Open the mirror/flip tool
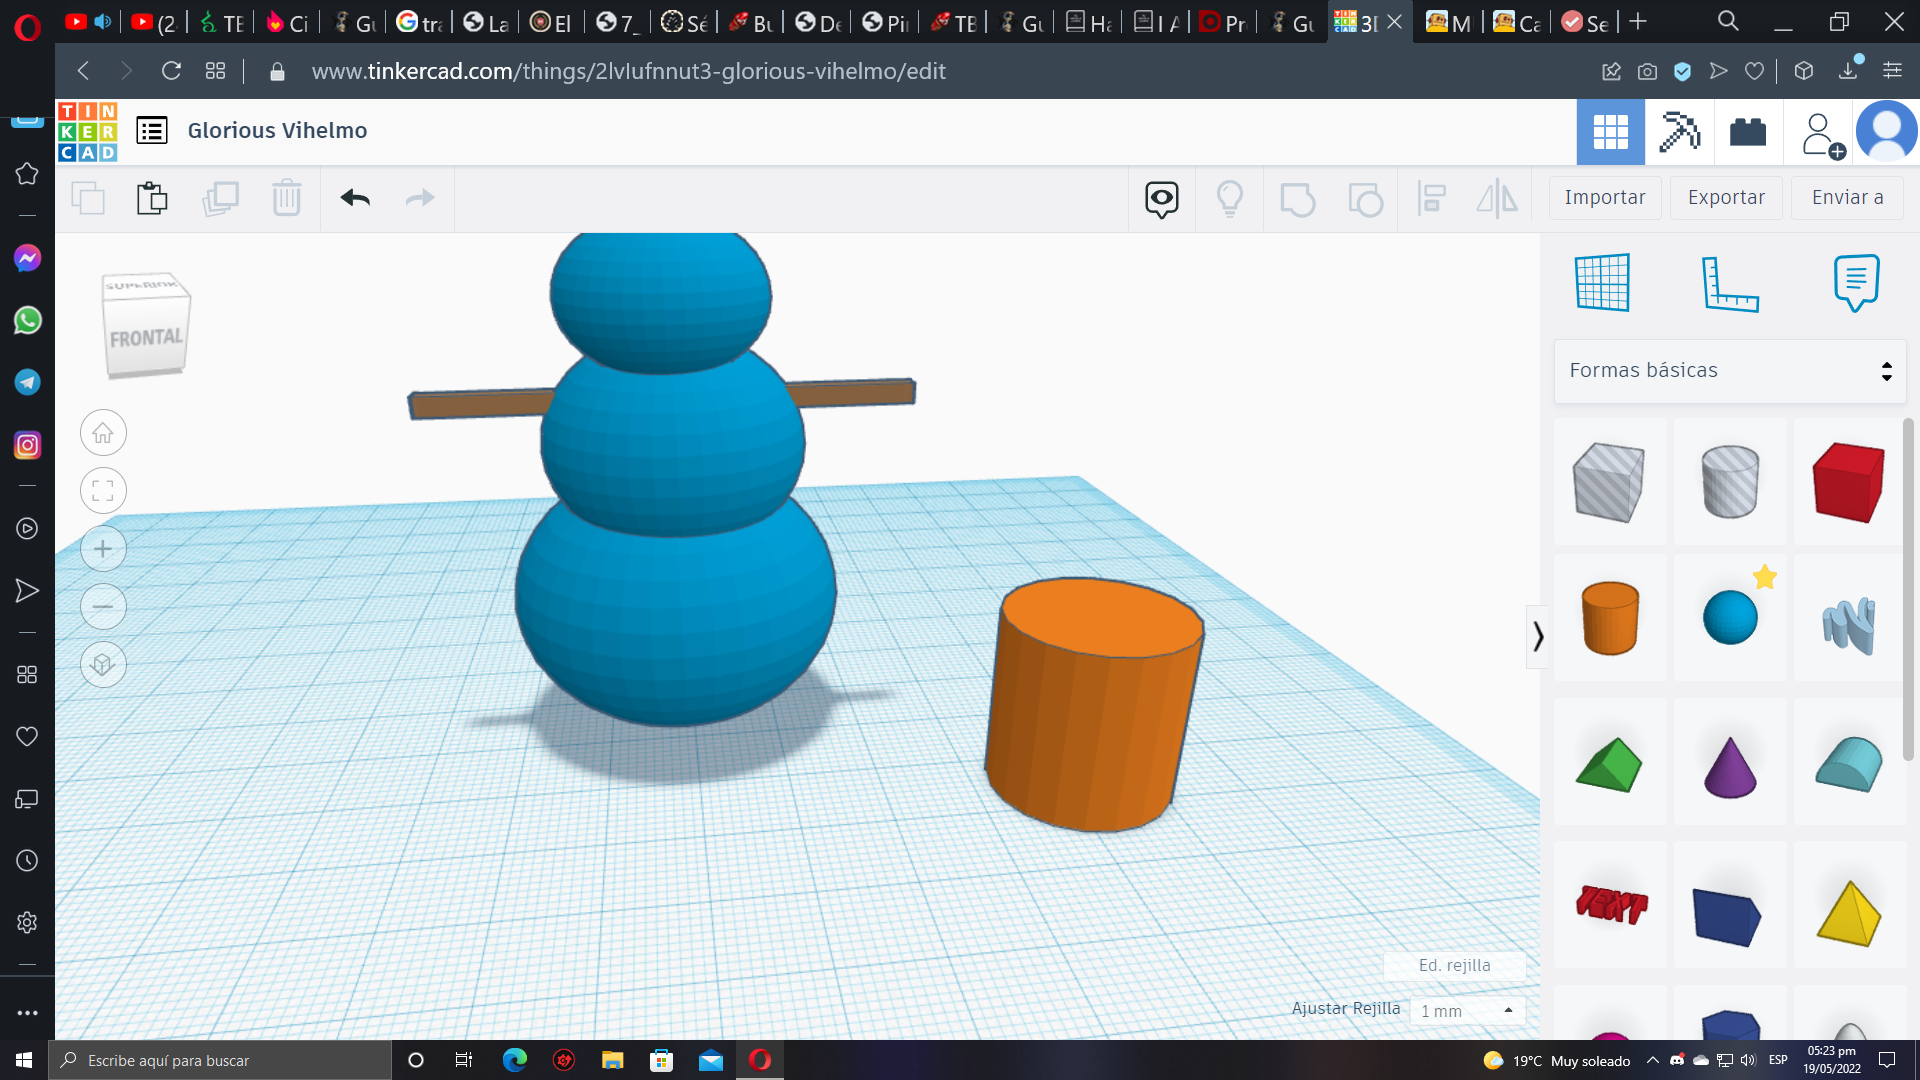This screenshot has height=1080, width=1920. [1497, 198]
